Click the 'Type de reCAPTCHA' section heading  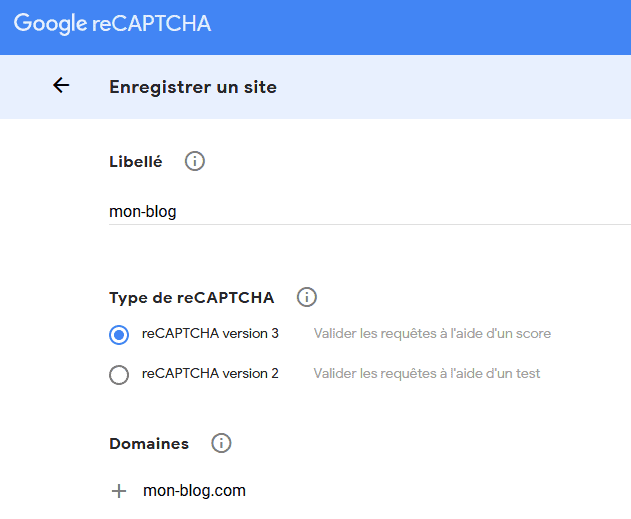point(192,298)
